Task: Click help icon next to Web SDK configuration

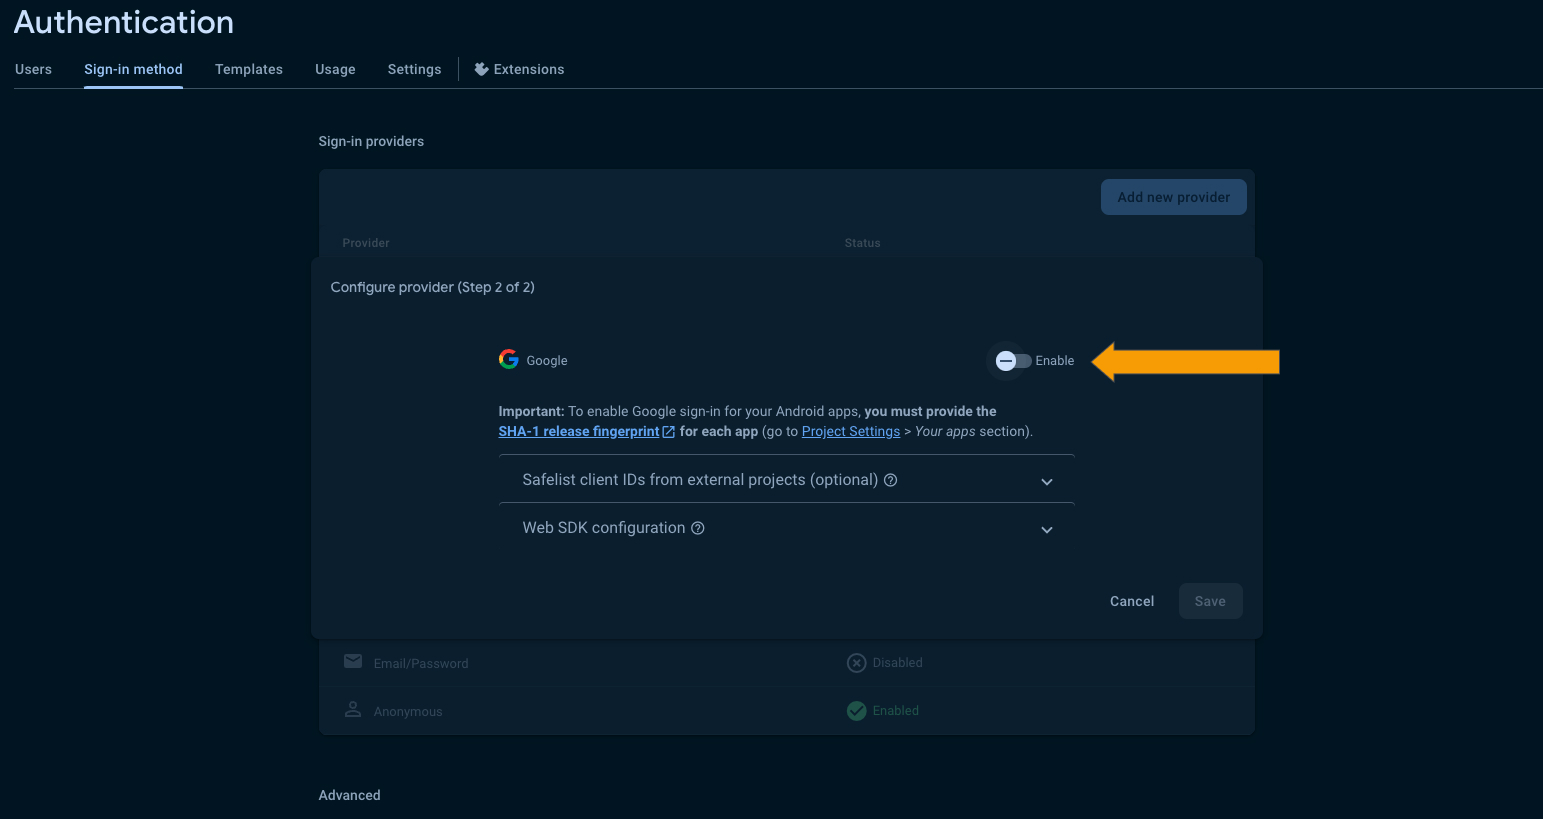Action: (698, 528)
